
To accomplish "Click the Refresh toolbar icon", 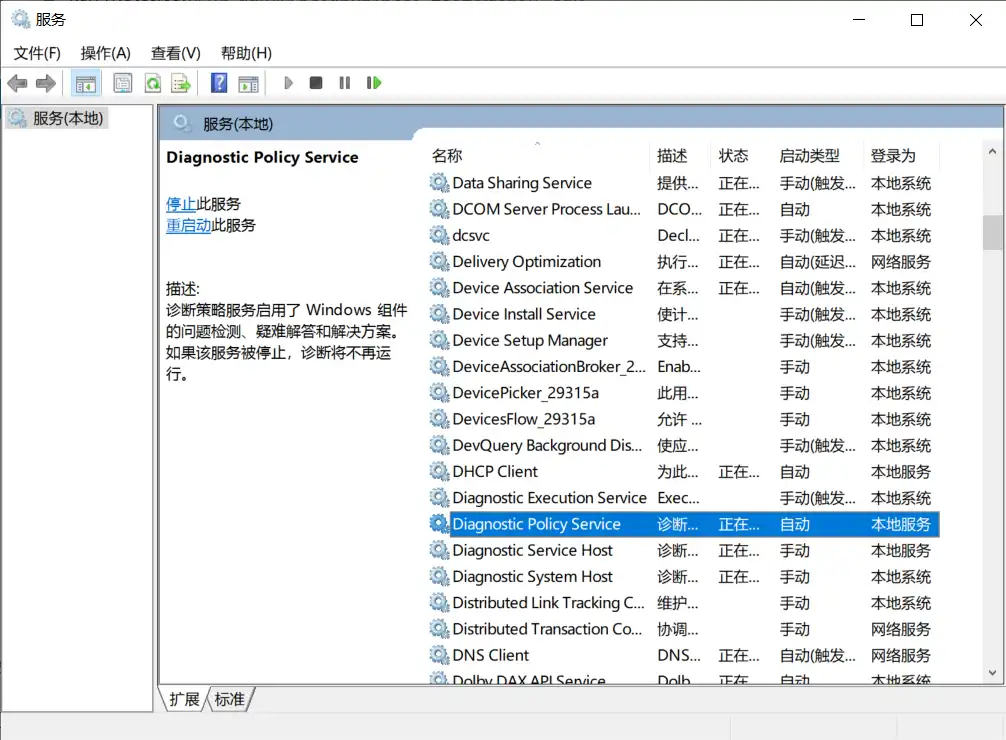I will (x=153, y=83).
